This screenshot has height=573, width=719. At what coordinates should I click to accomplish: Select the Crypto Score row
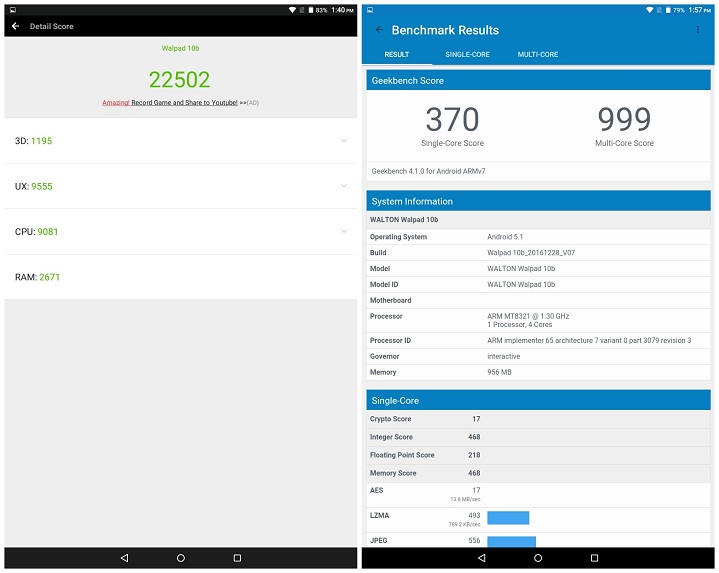coord(538,419)
